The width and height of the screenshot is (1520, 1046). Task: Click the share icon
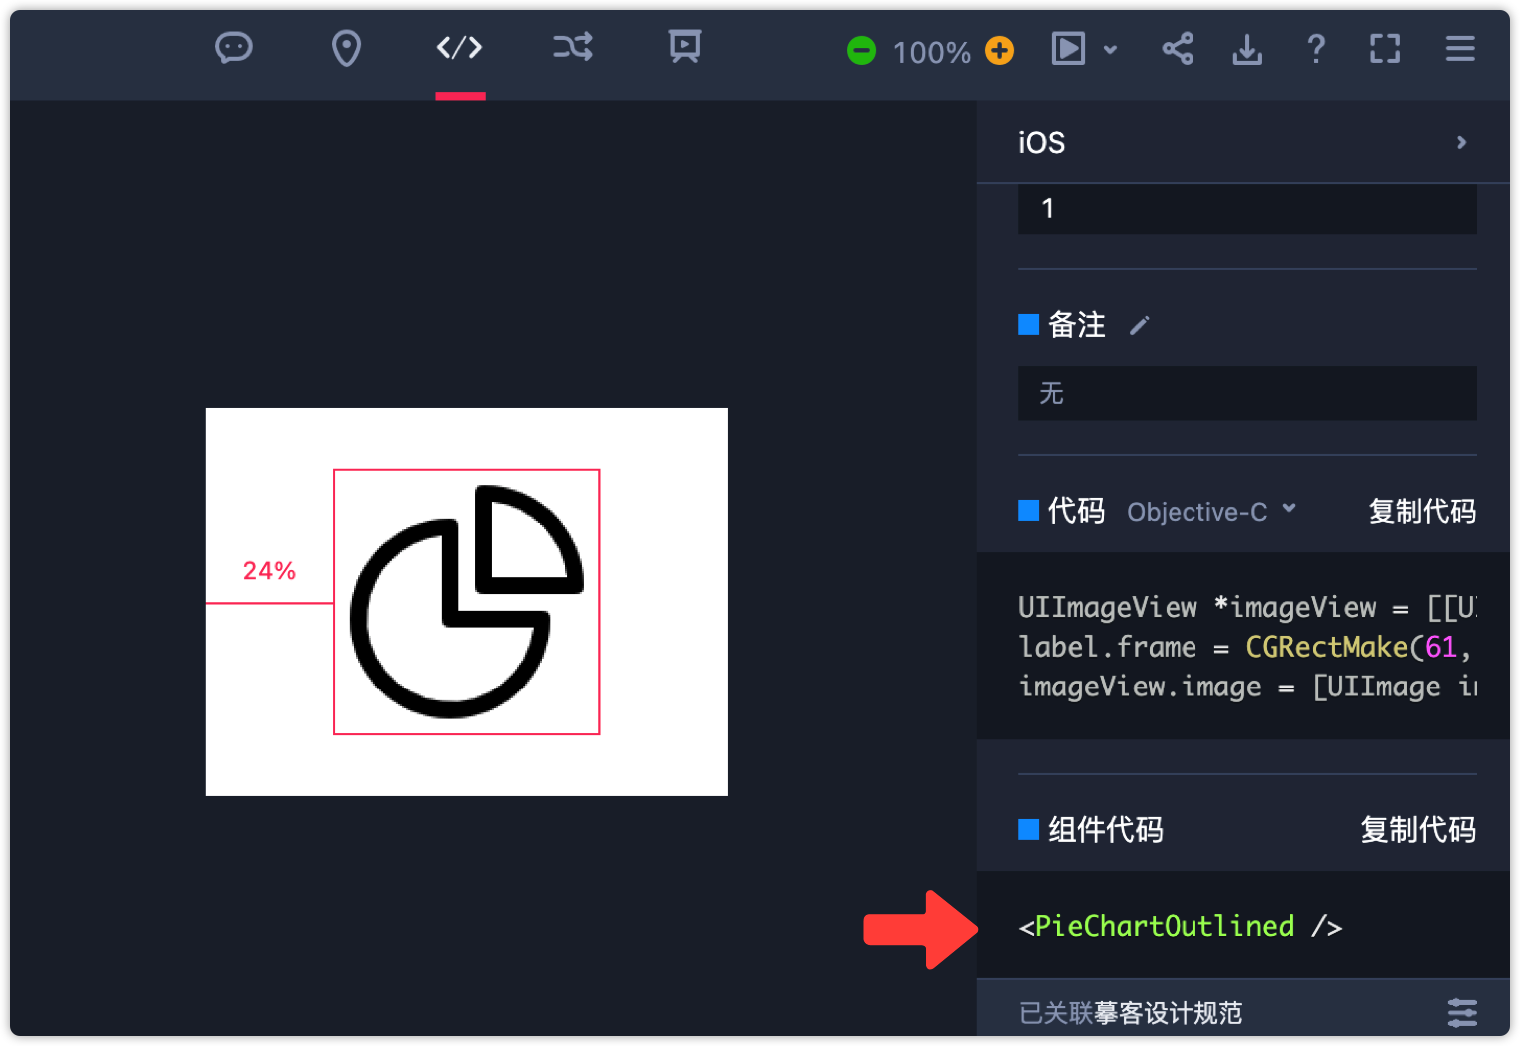1178,48
